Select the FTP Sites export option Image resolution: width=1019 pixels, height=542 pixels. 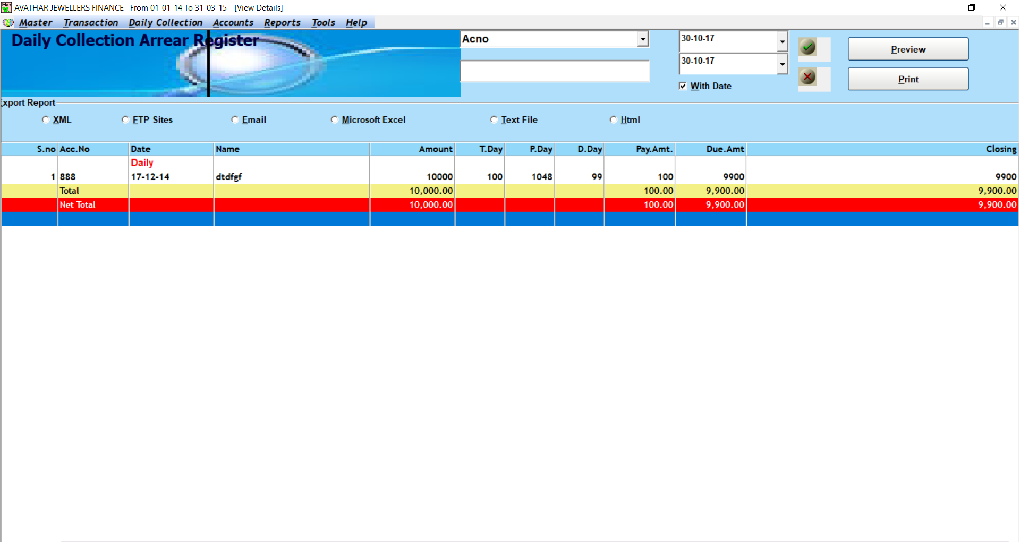tap(125, 120)
